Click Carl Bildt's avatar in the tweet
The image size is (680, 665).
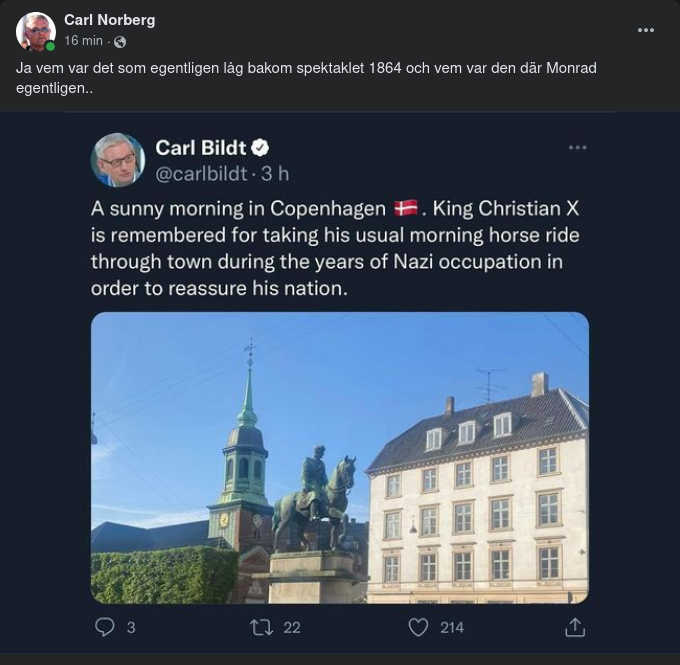[118, 160]
